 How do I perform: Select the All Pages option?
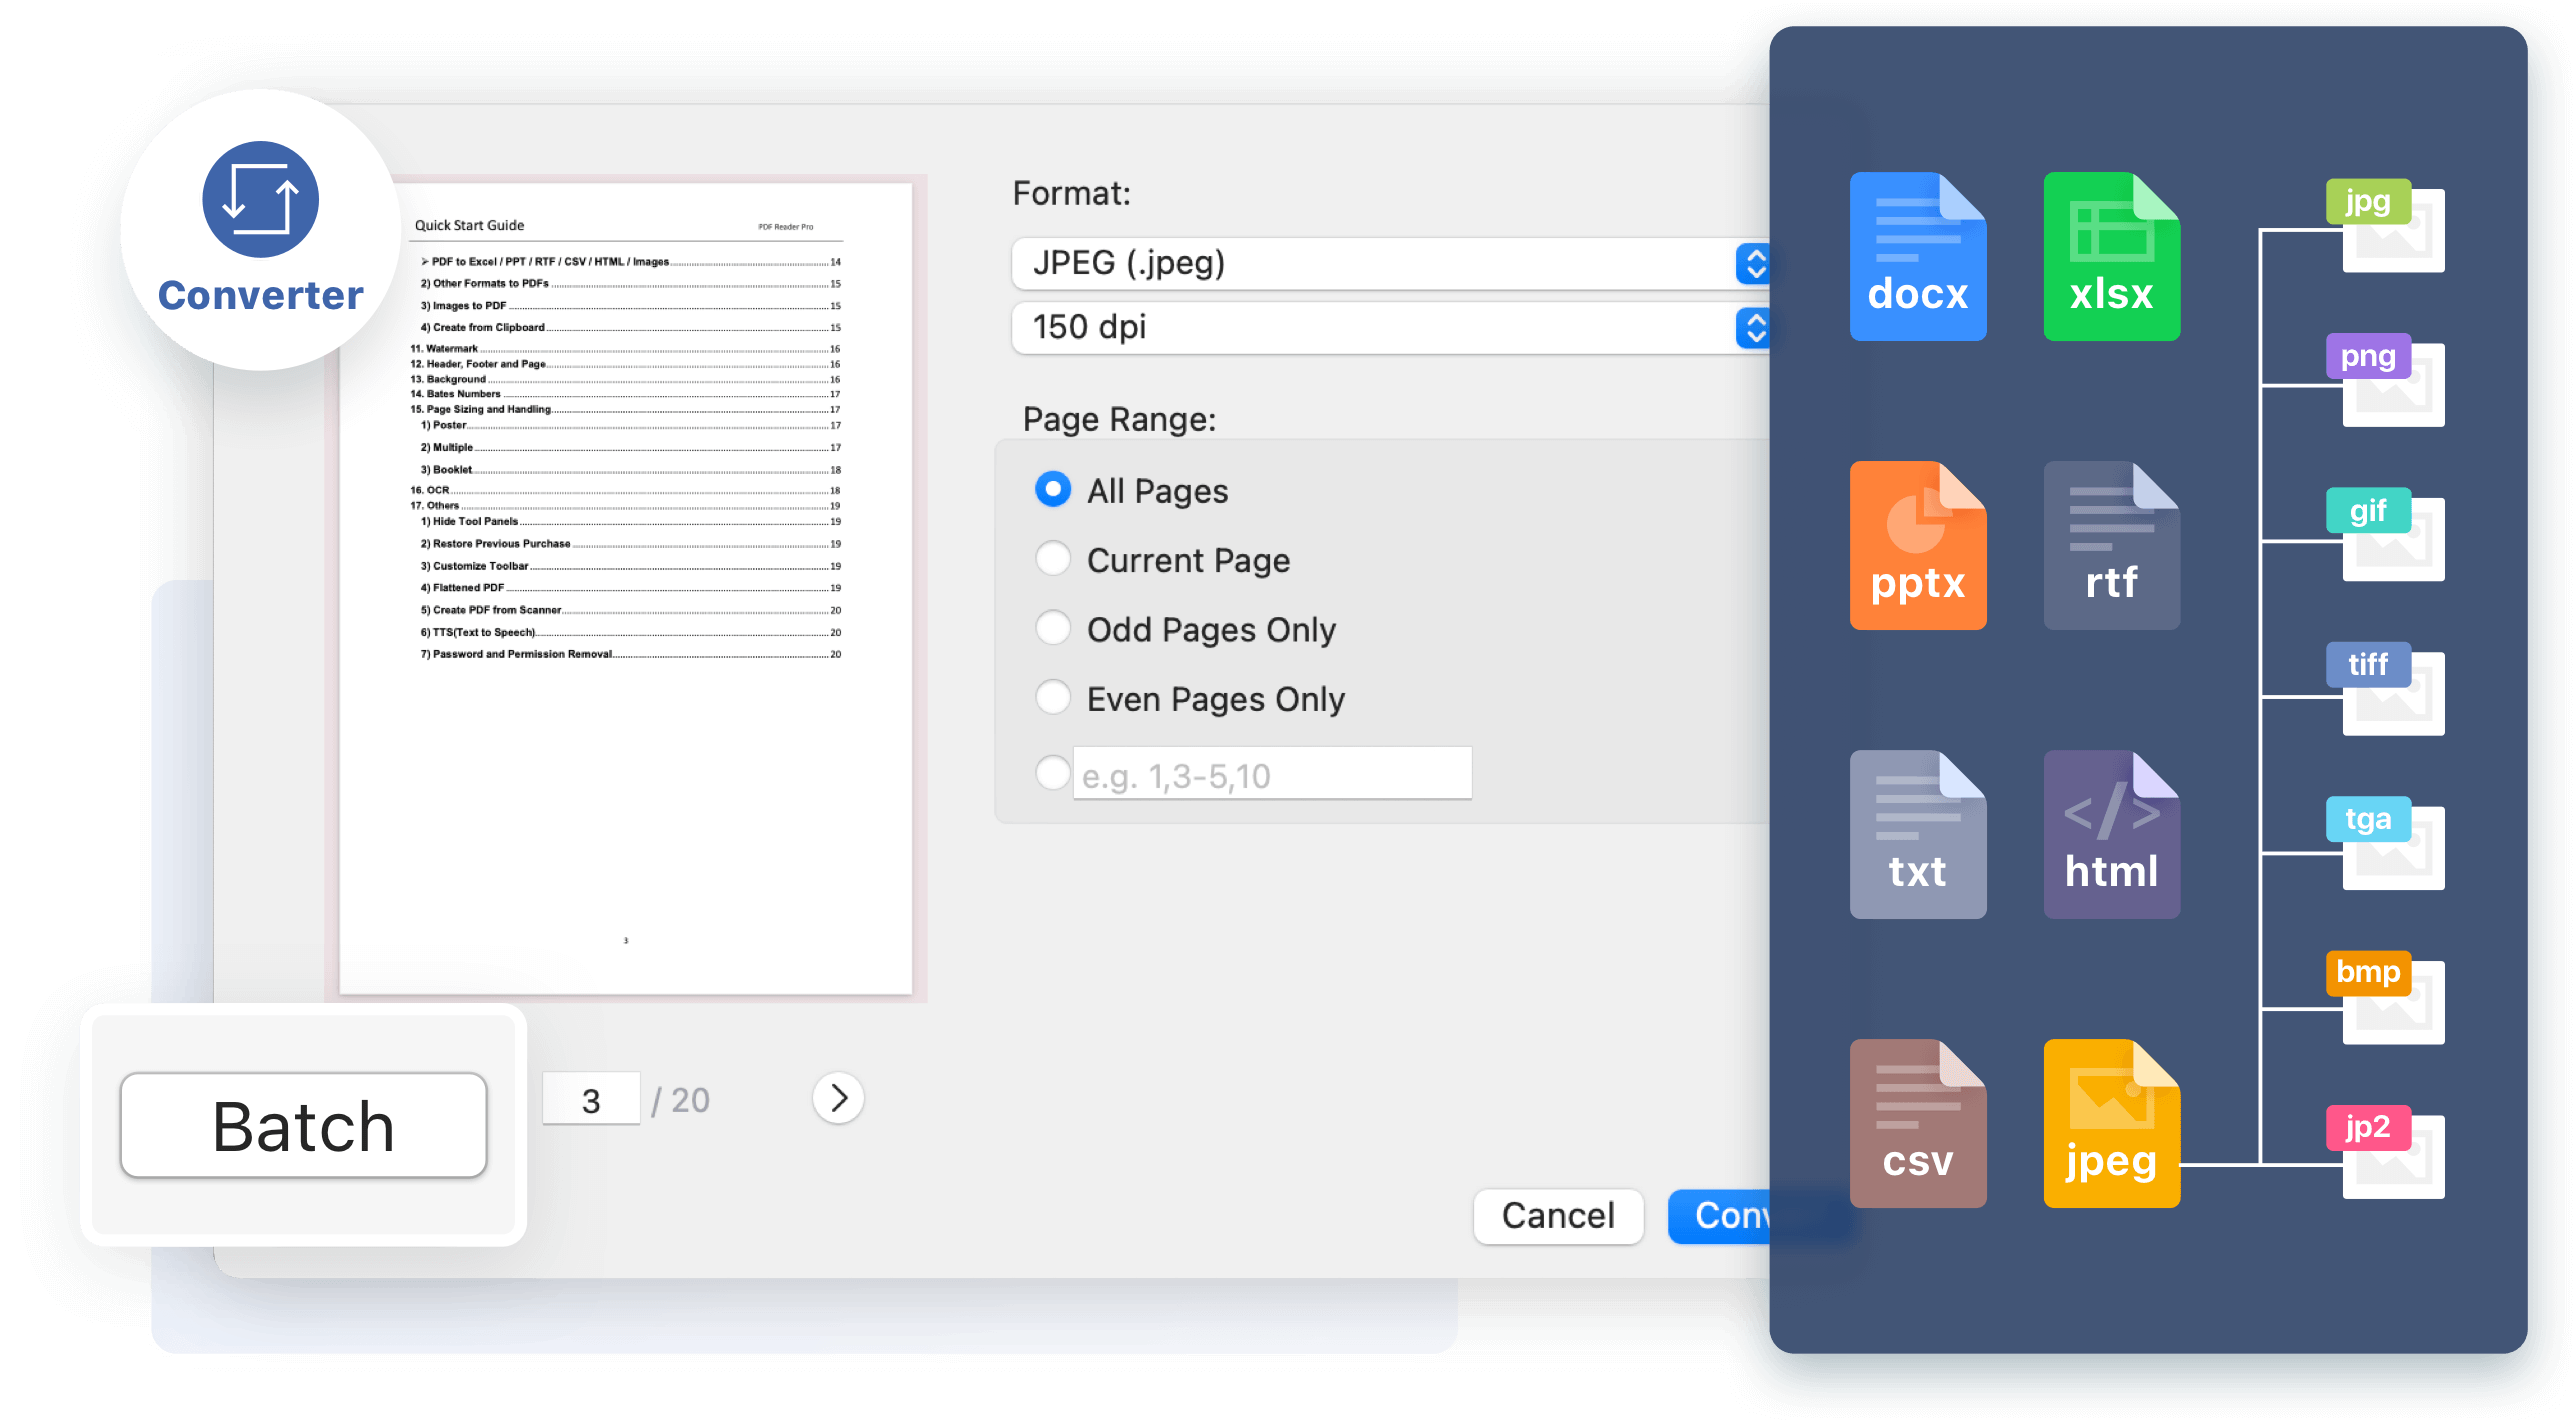coord(1052,490)
